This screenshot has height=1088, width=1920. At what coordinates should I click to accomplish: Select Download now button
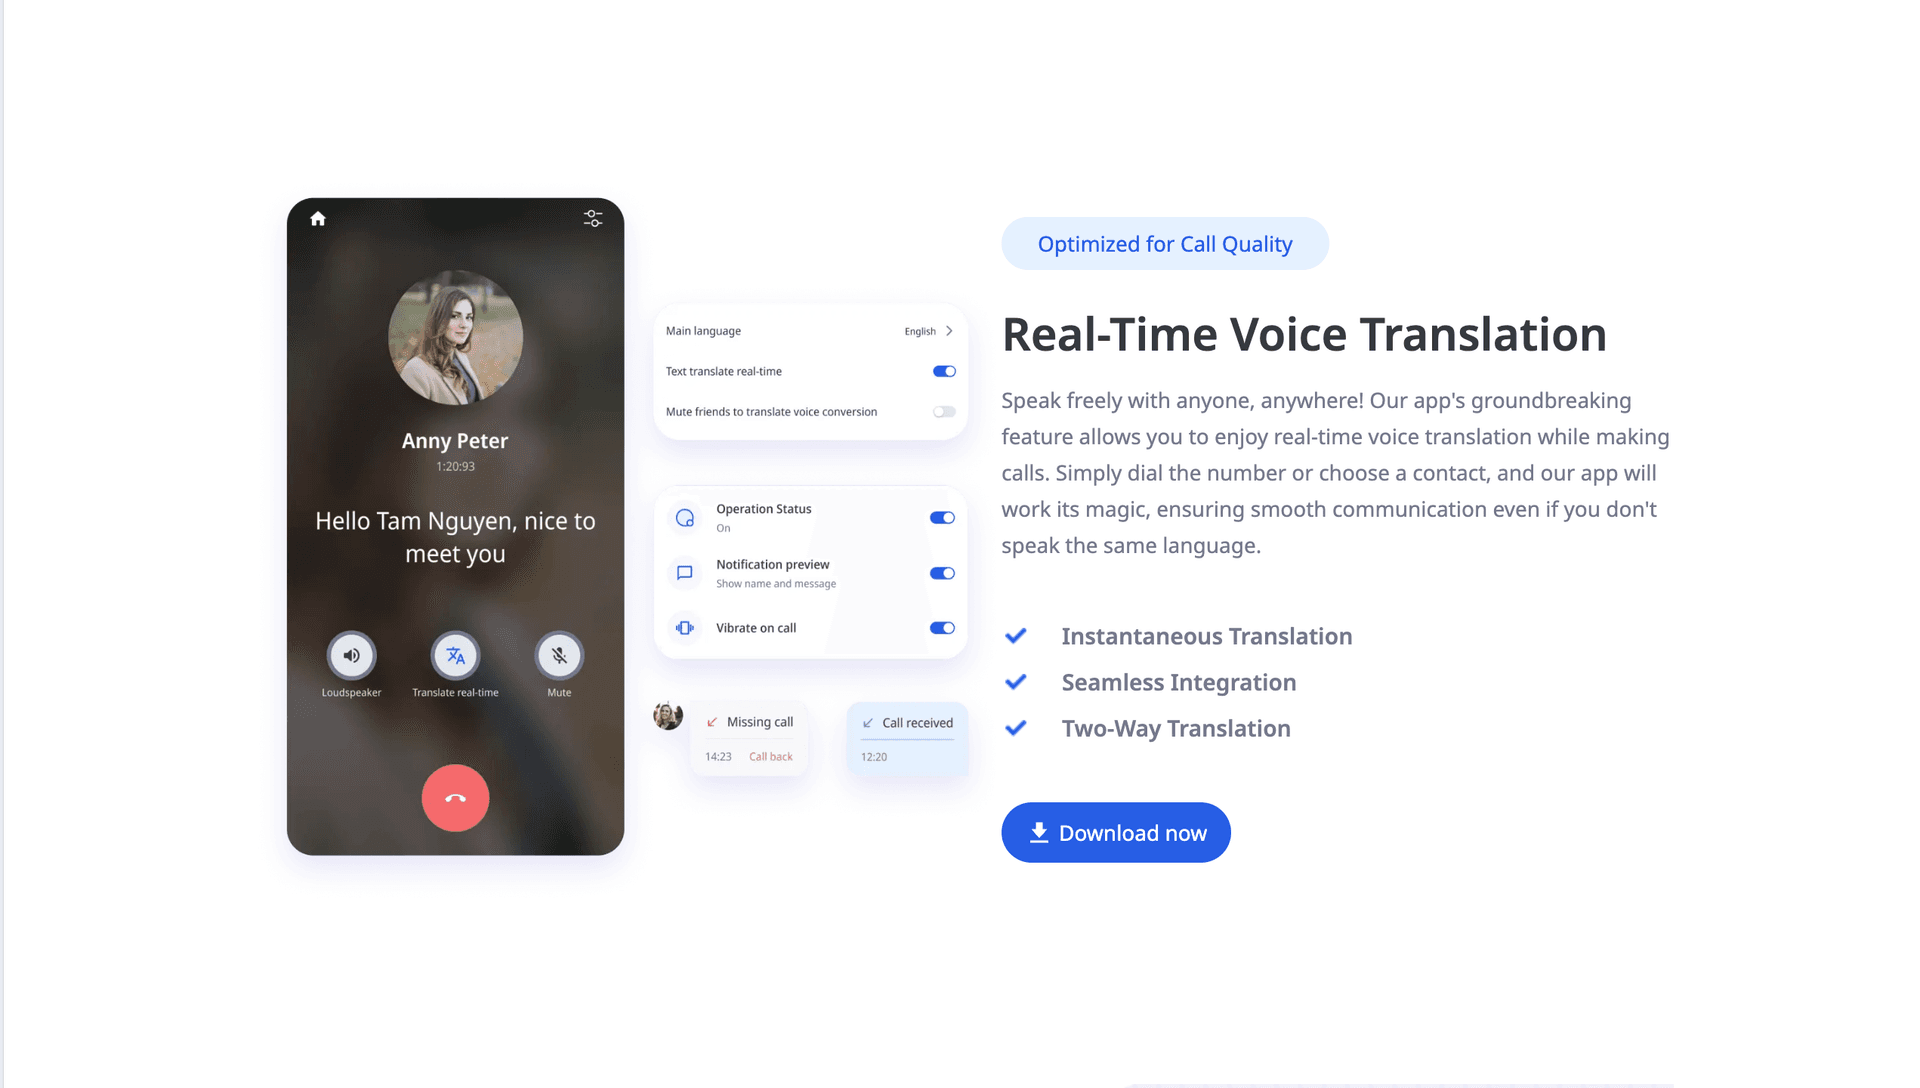pyautogui.click(x=1116, y=831)
